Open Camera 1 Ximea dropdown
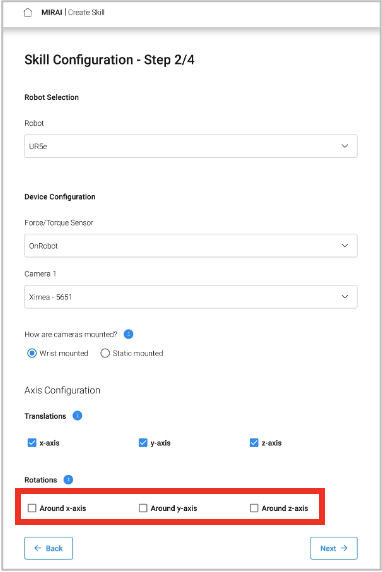Viewport: 382px width, 572px height. (191, 297)
